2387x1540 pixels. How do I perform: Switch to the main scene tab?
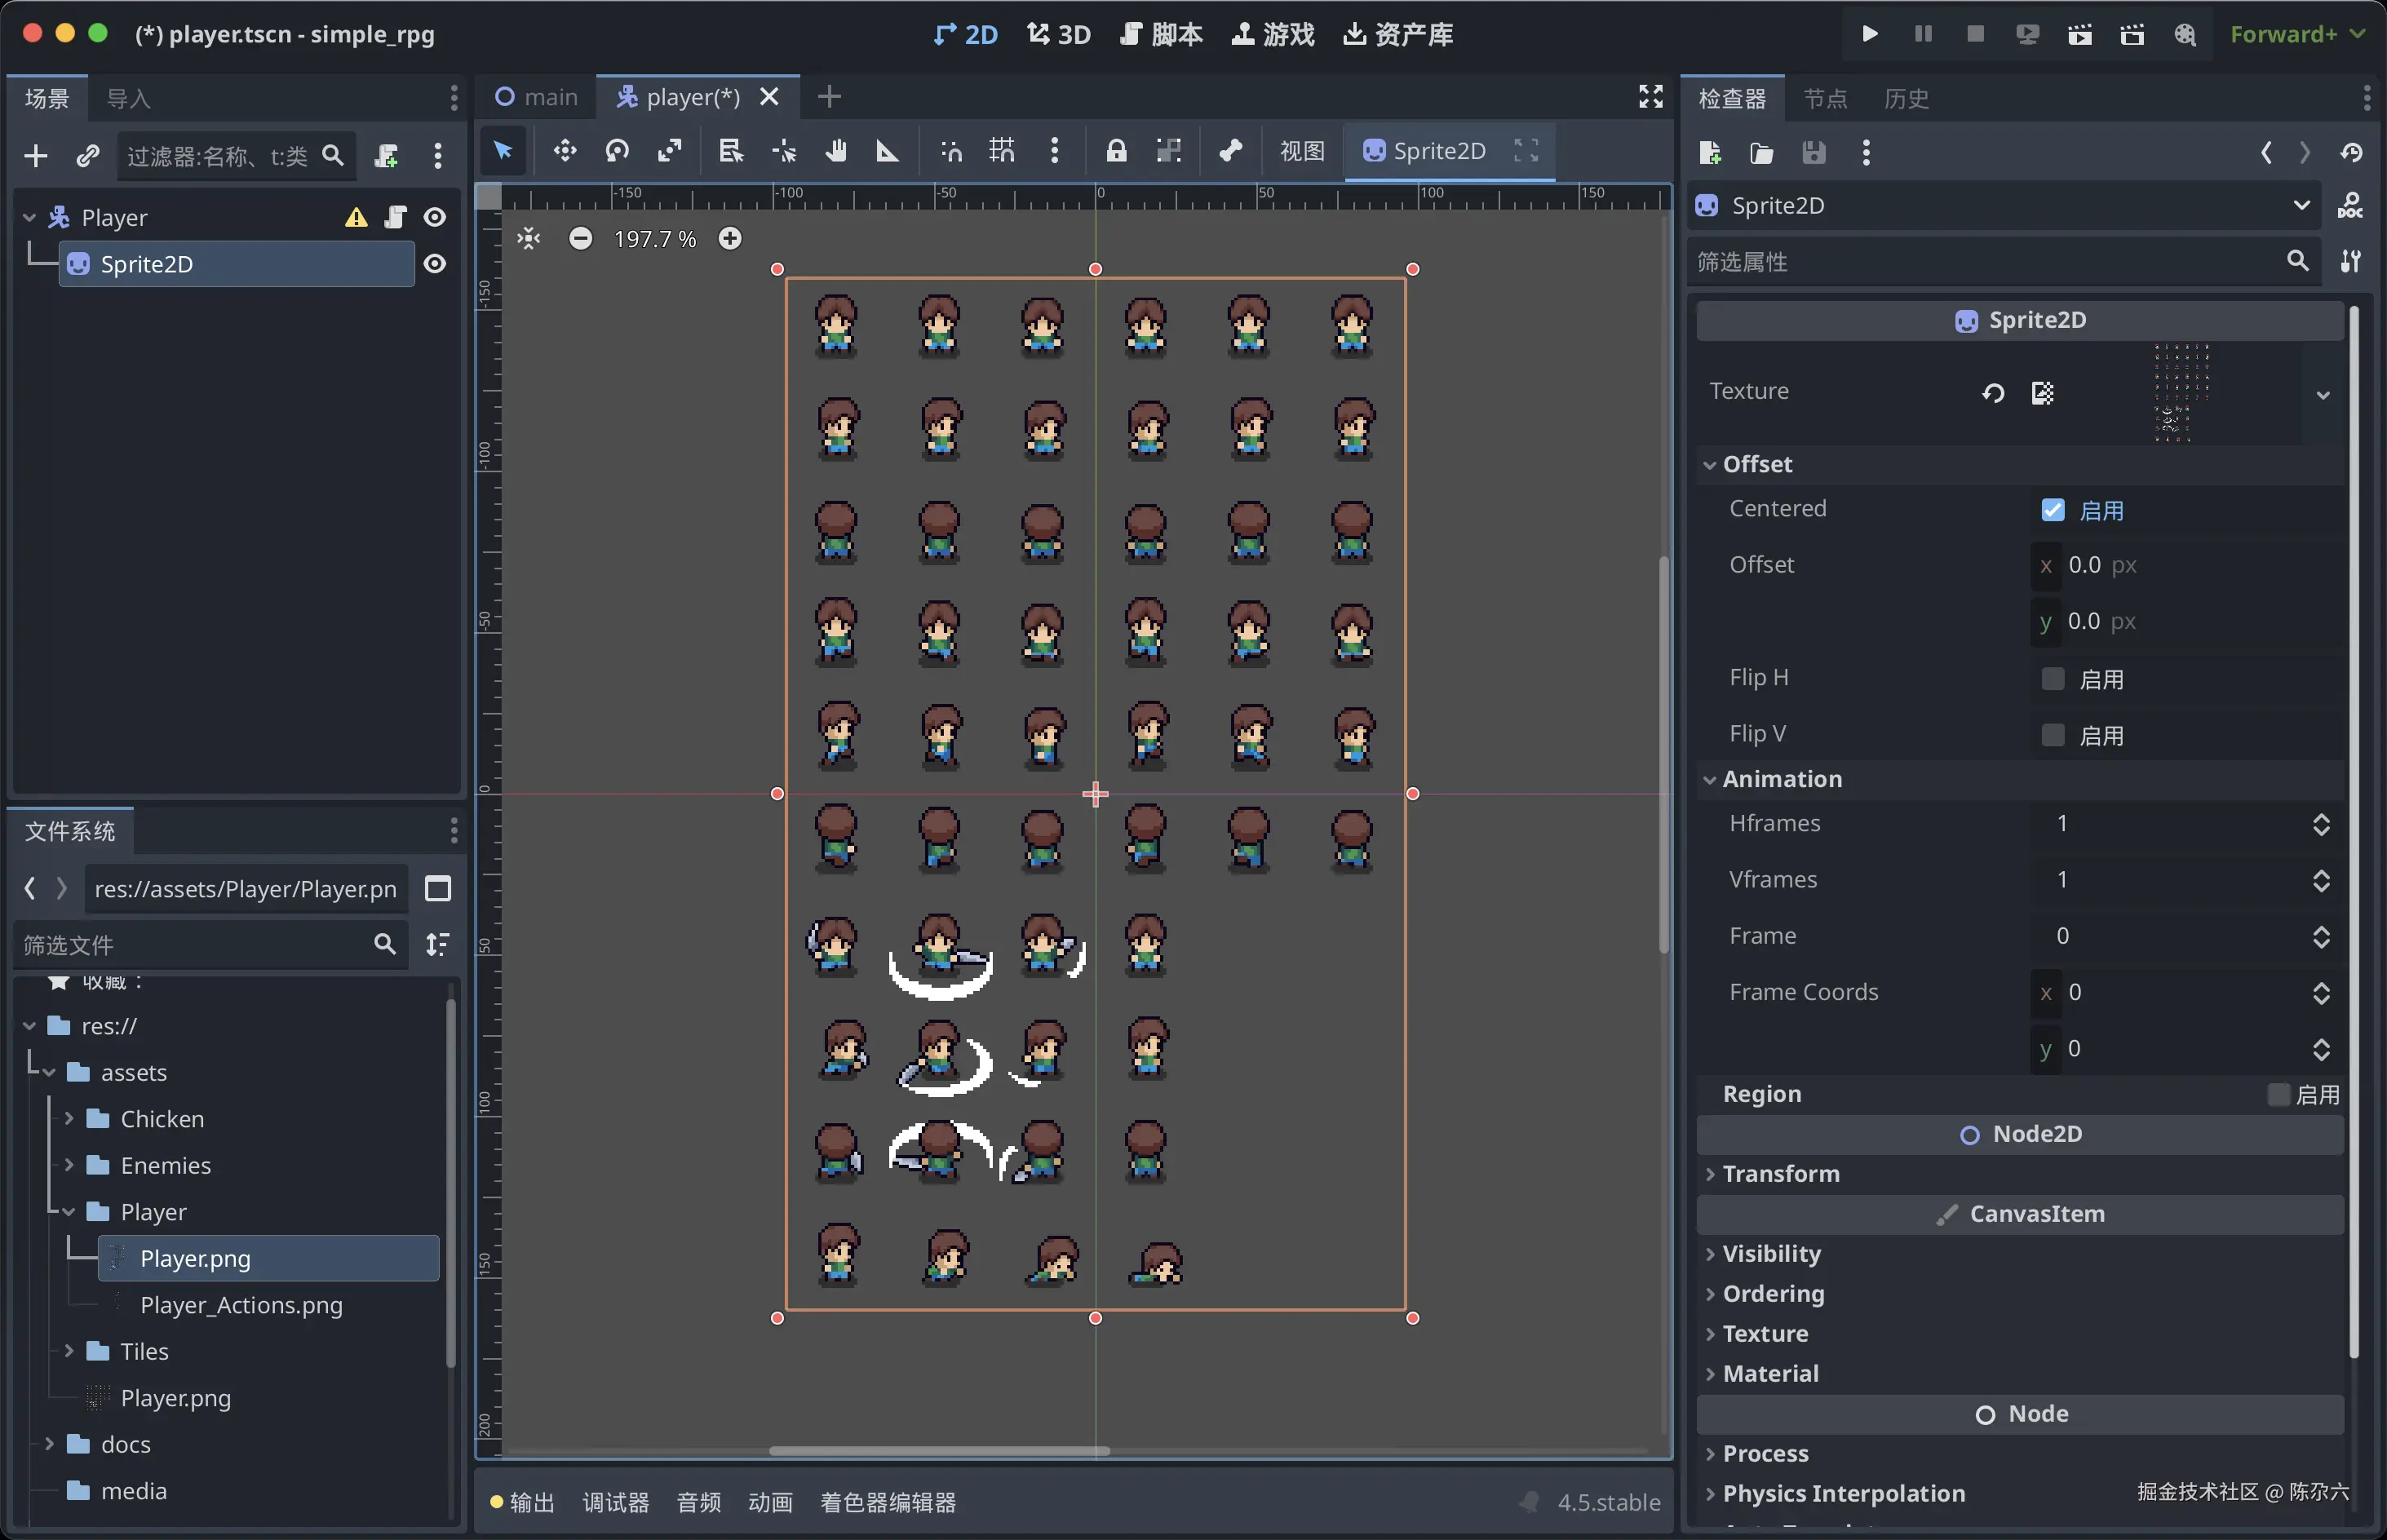(537, 97)
